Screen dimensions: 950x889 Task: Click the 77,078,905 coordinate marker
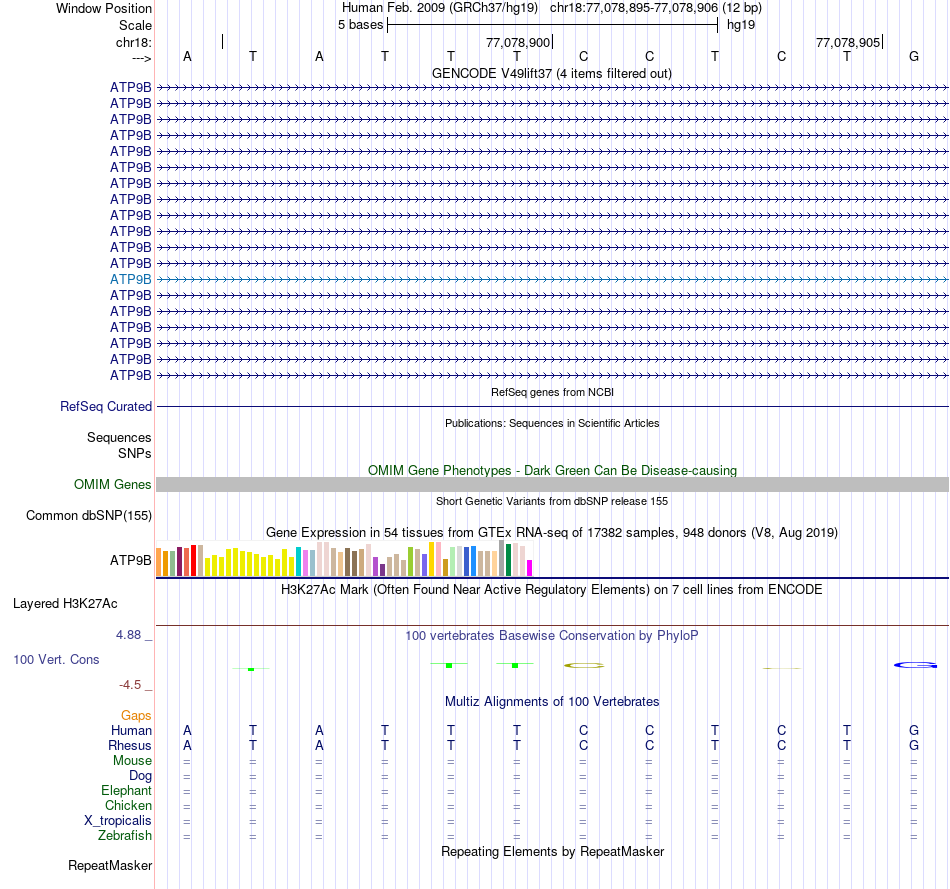click(x=848, y=42)
